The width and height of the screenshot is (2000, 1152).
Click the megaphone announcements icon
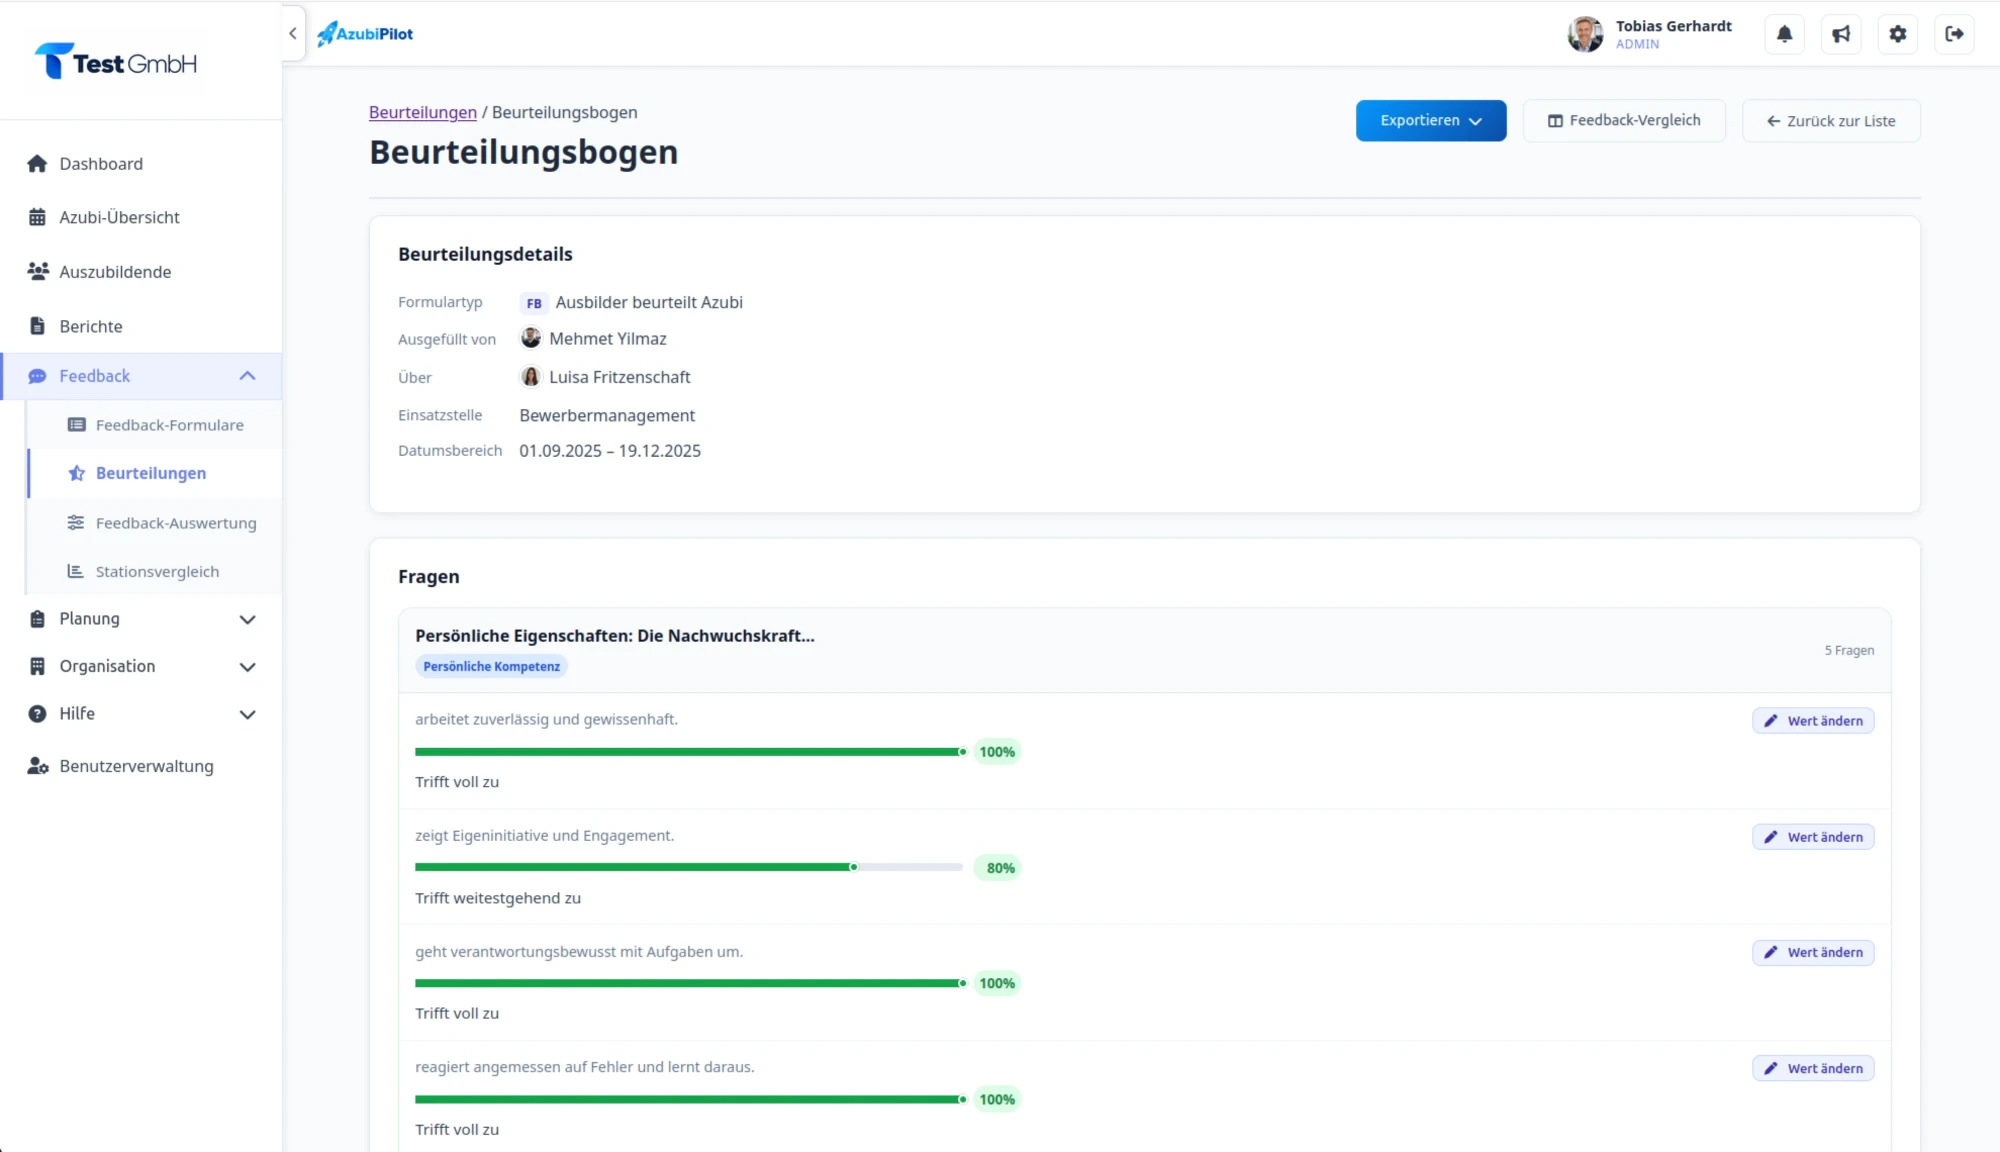[x=1841, y=34]
